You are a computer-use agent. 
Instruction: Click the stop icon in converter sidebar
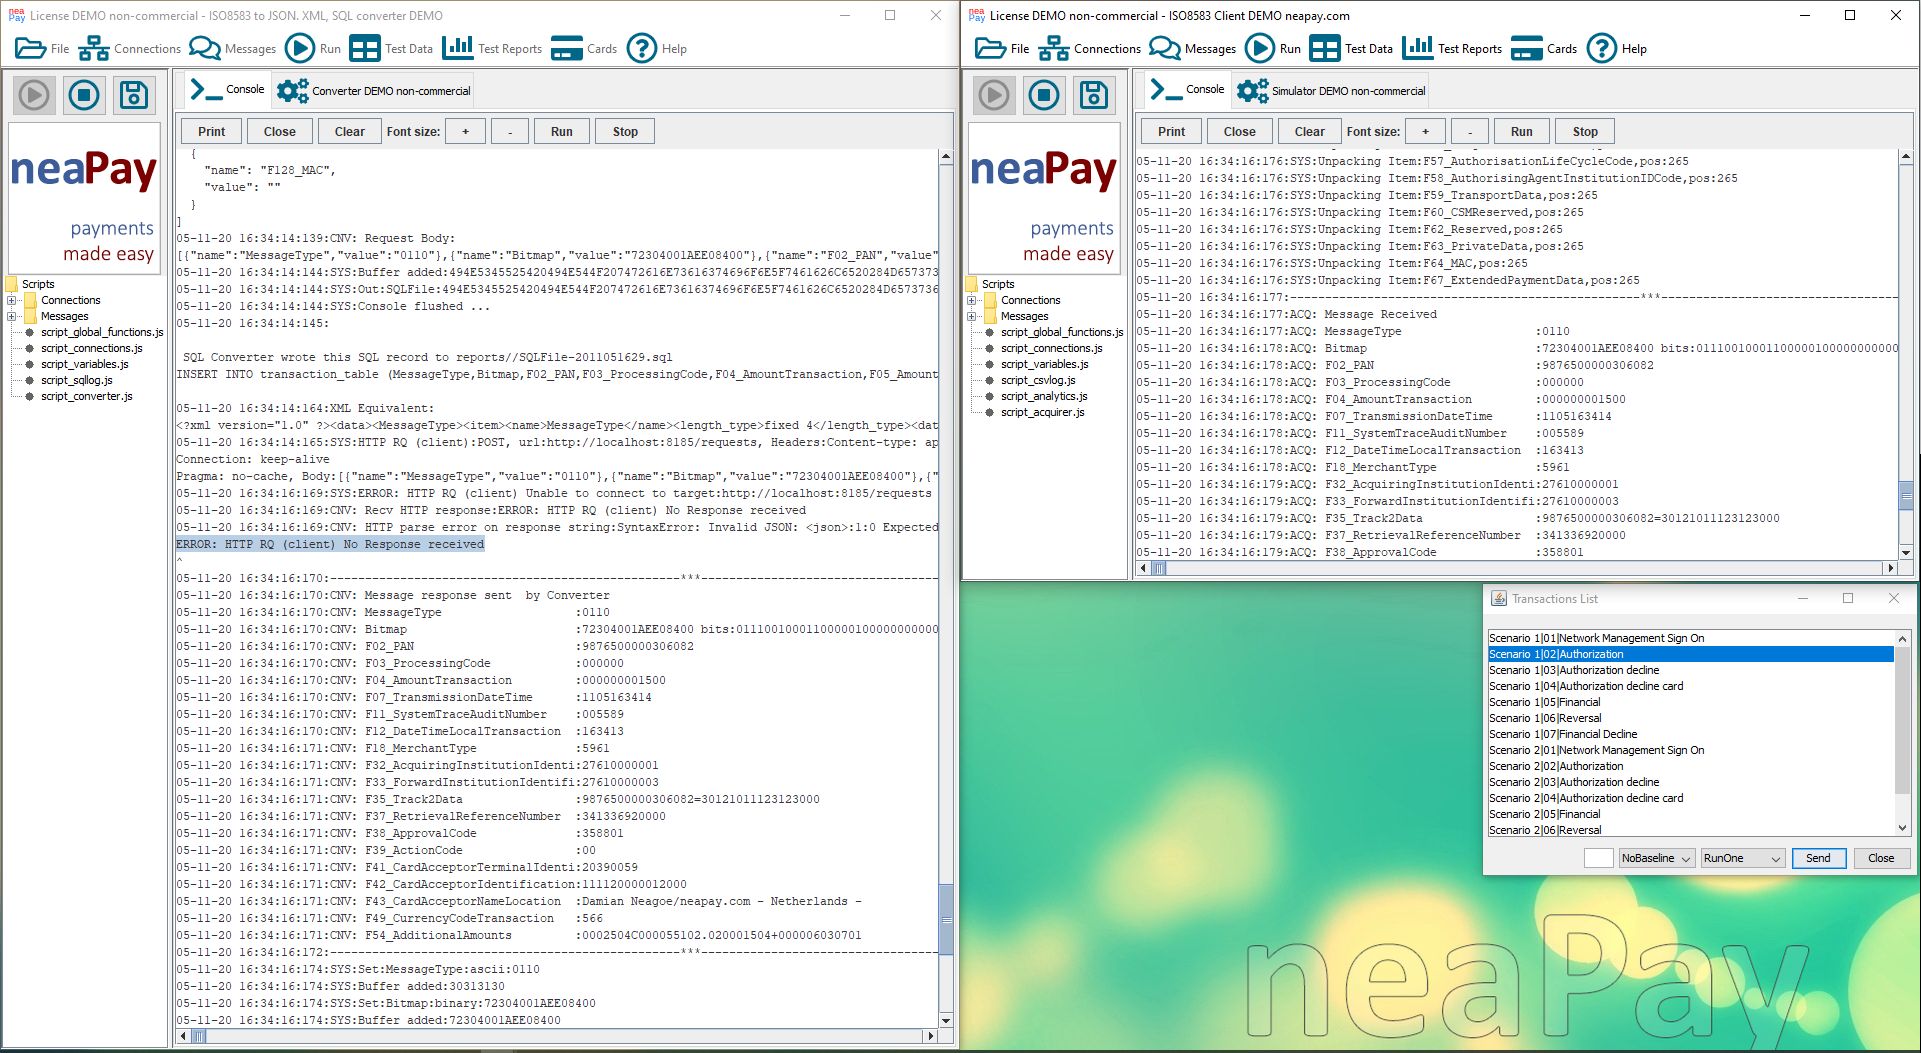tap(84, 95)
